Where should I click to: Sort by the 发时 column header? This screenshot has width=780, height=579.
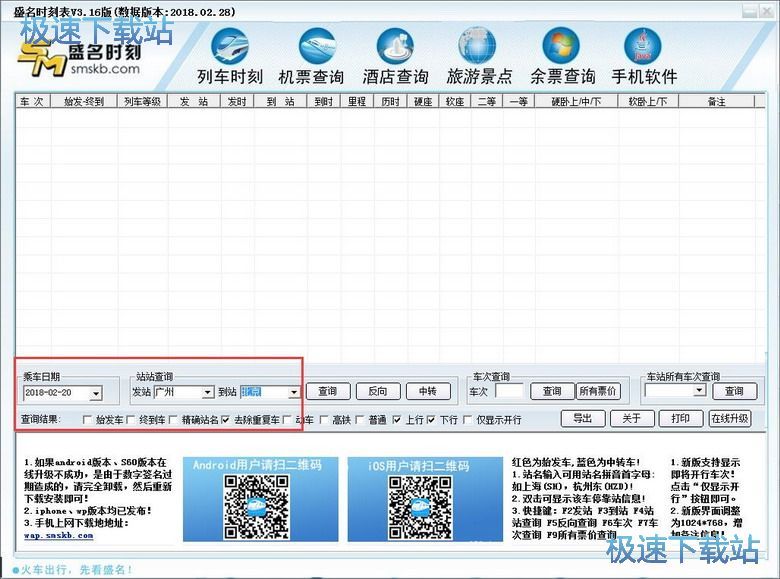pyautogui.click(x=237, y=101)
